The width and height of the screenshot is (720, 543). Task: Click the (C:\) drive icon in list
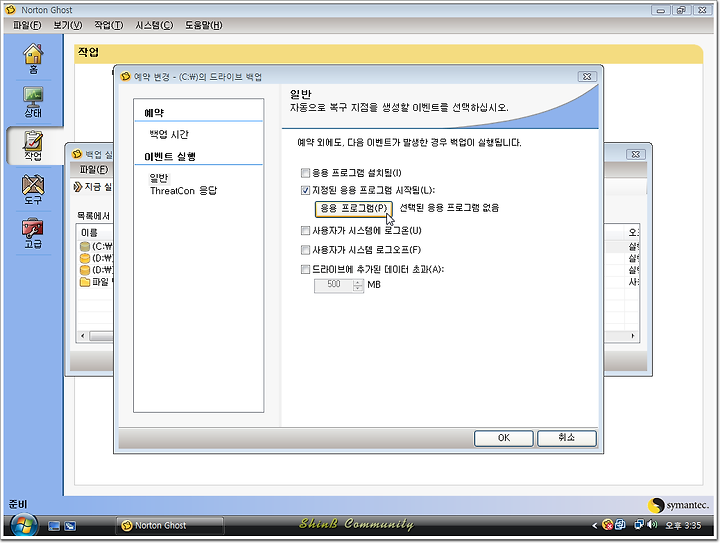(x=85, y=246)
